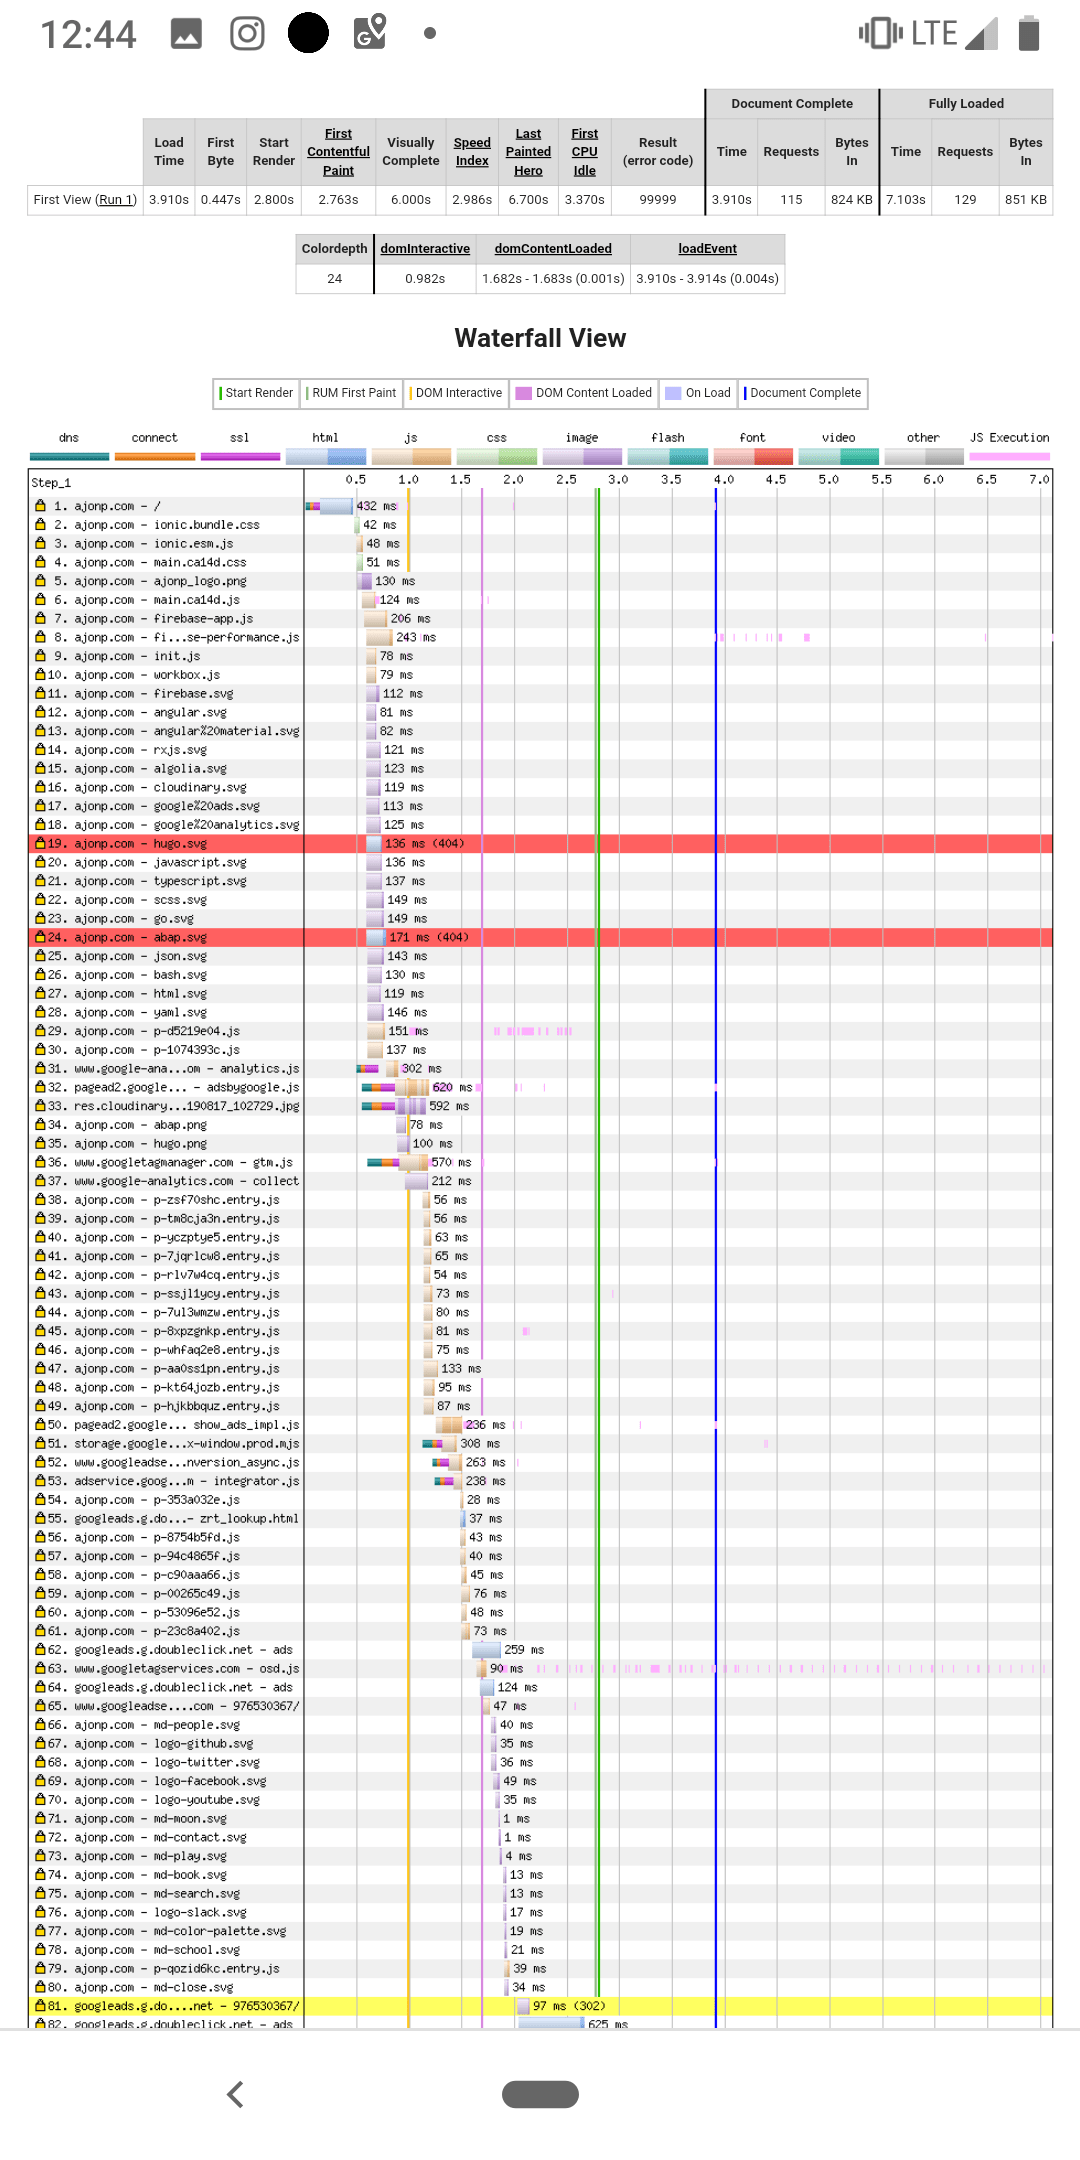Click the lock icon for abap.svg request 24
The height and width of the screenshot is (2160, 1080).
click(40, 937)
